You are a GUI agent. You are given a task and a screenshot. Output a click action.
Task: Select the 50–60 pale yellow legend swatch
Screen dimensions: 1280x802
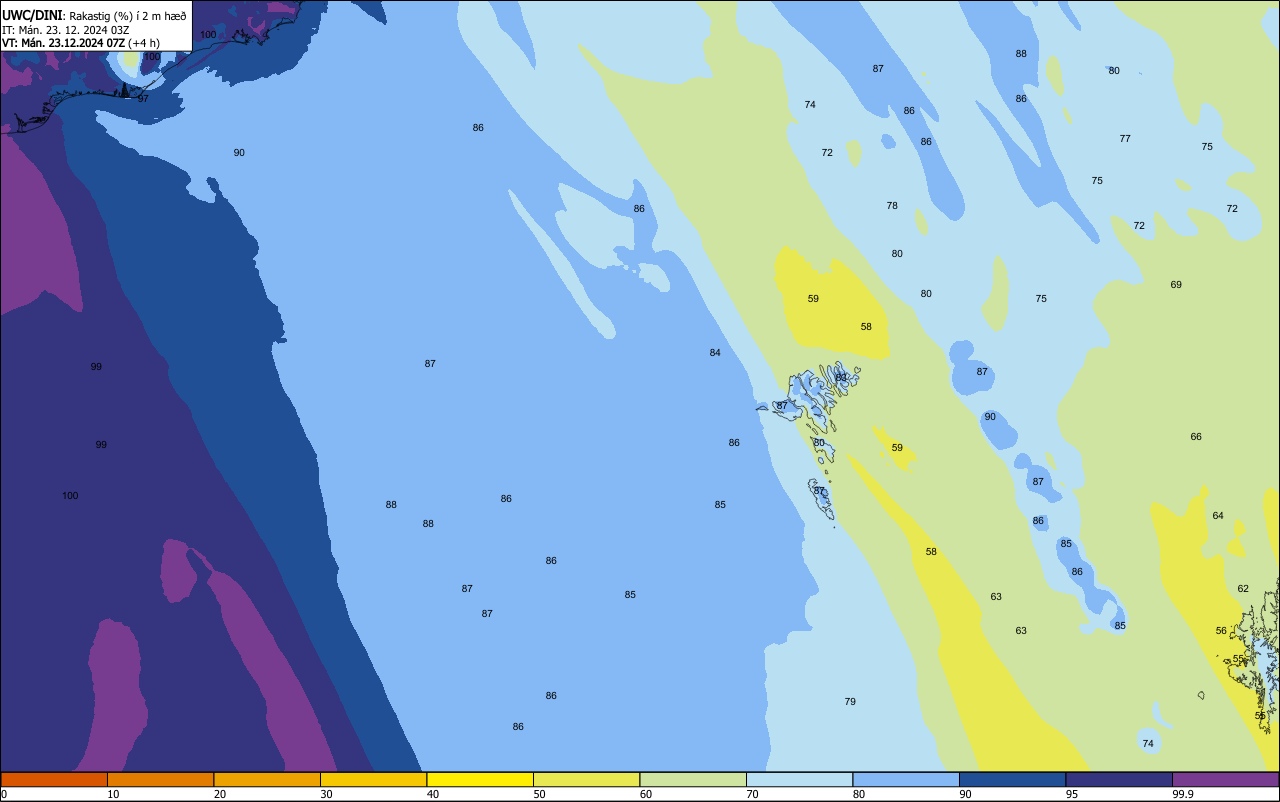(586, 779)
